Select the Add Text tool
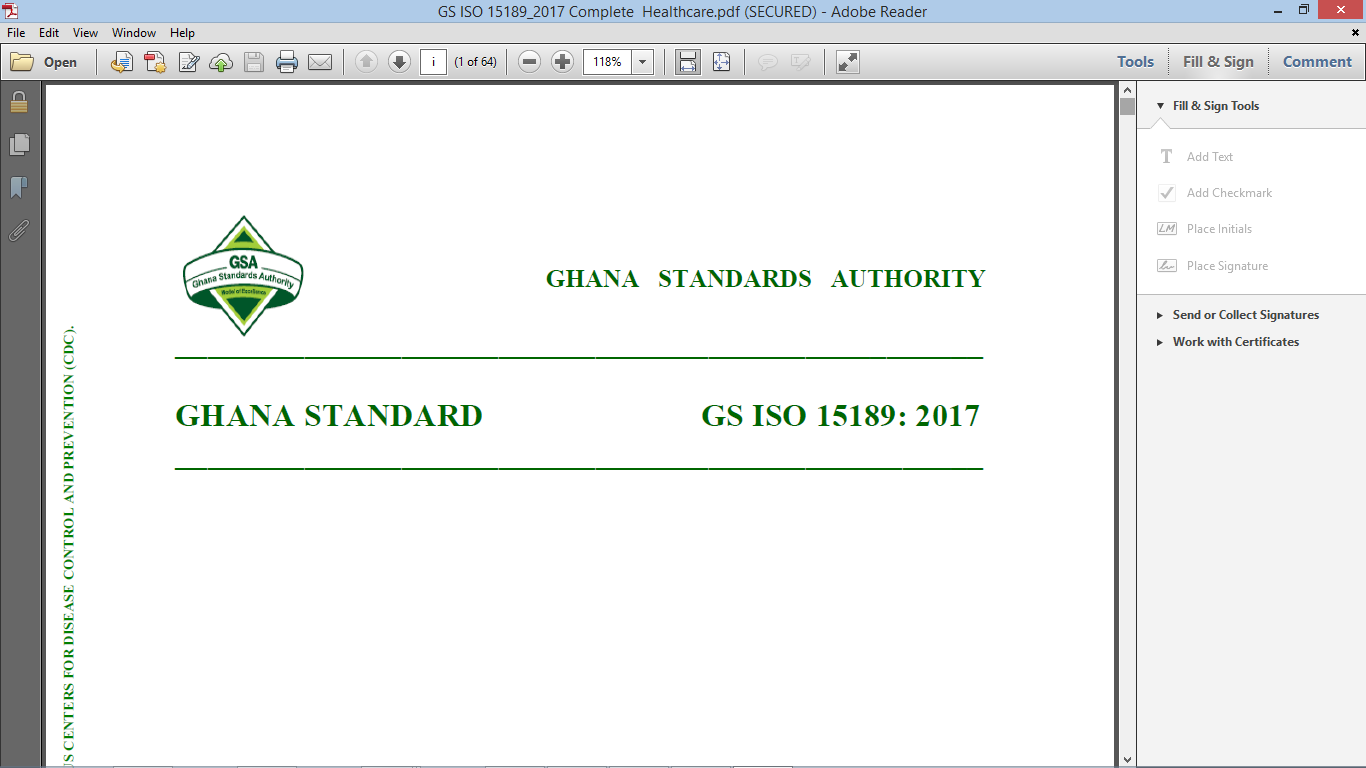This screenshot has width=1366, height=768. (1195, 157)
